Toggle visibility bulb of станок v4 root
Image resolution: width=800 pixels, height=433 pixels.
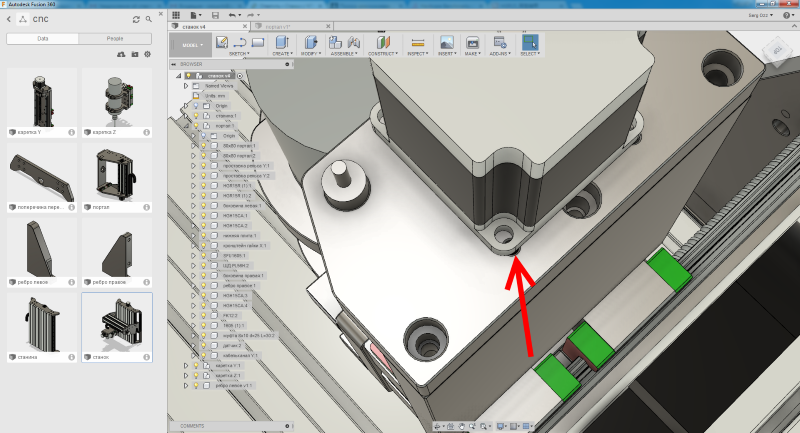pyautogui.click(x=188, y=75)
